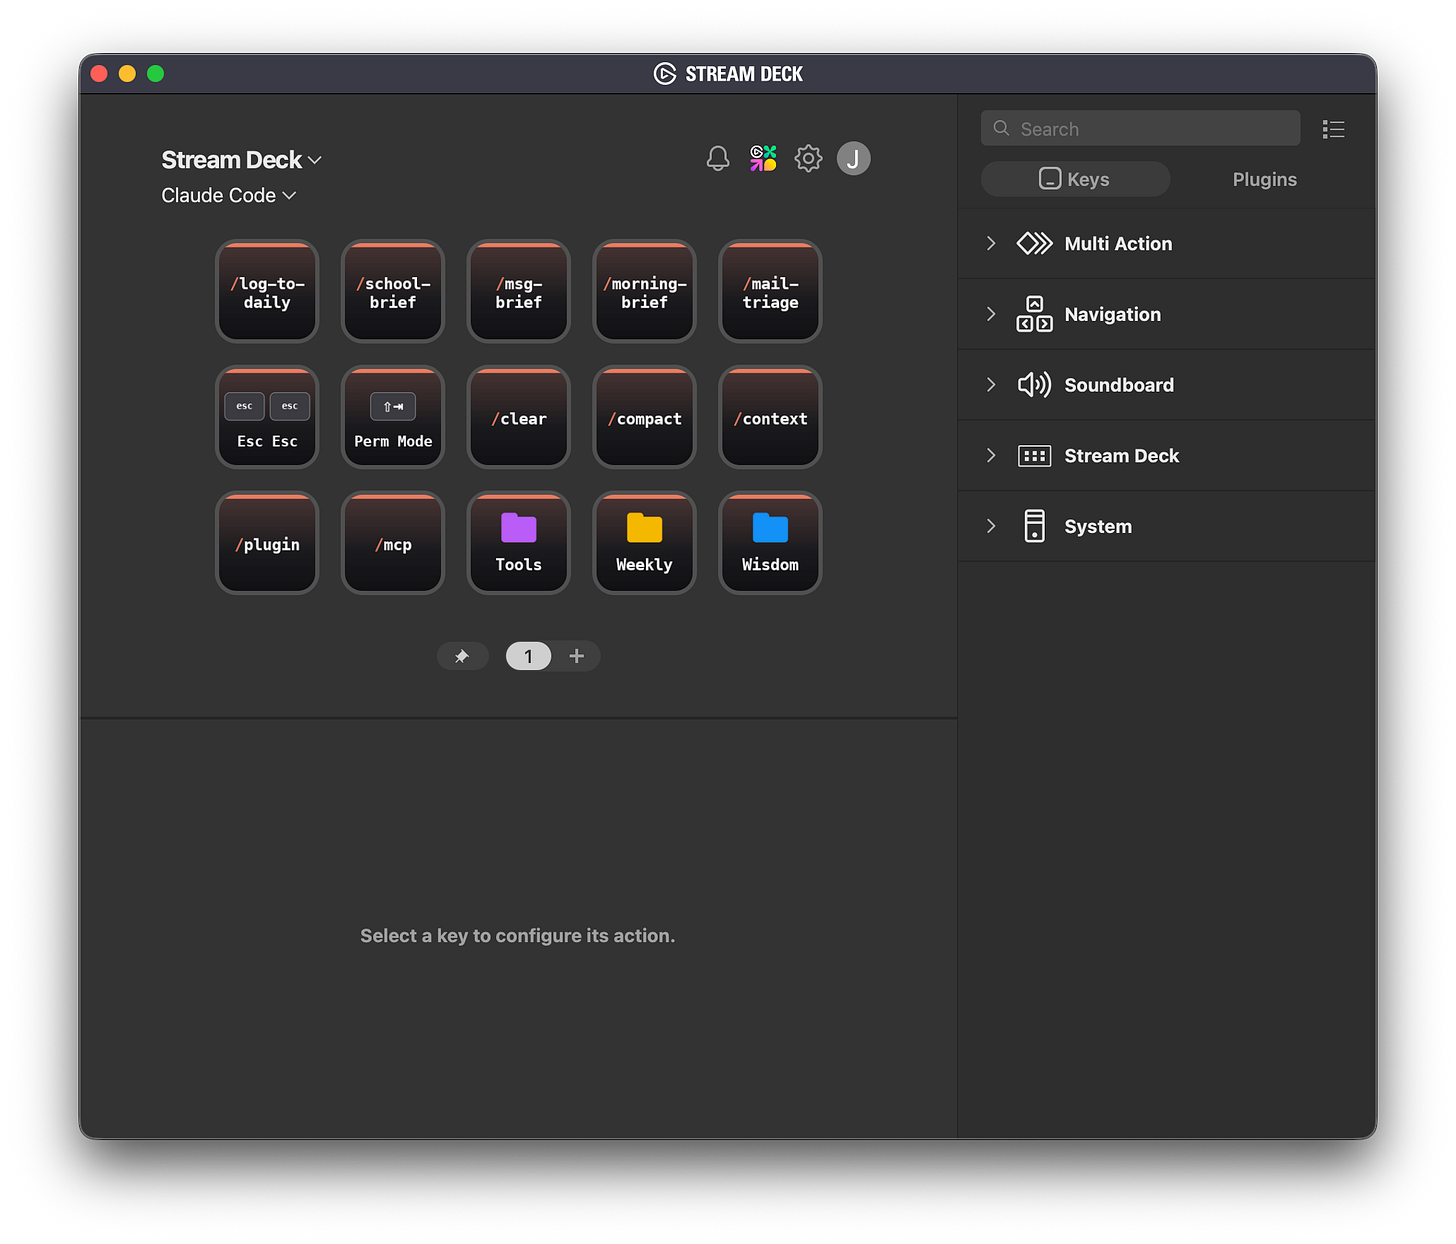Expand the Soundboard category chevron
The image size is (1456, 1244).
(x=991, y=385)
